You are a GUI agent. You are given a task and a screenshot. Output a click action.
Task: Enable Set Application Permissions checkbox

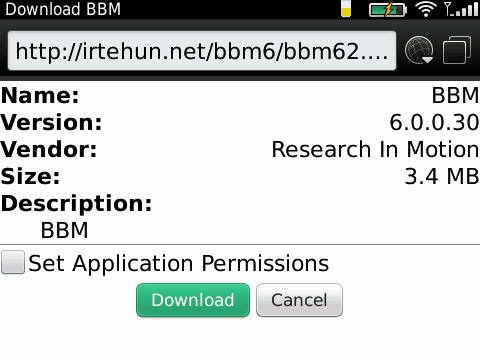[13, 262]
